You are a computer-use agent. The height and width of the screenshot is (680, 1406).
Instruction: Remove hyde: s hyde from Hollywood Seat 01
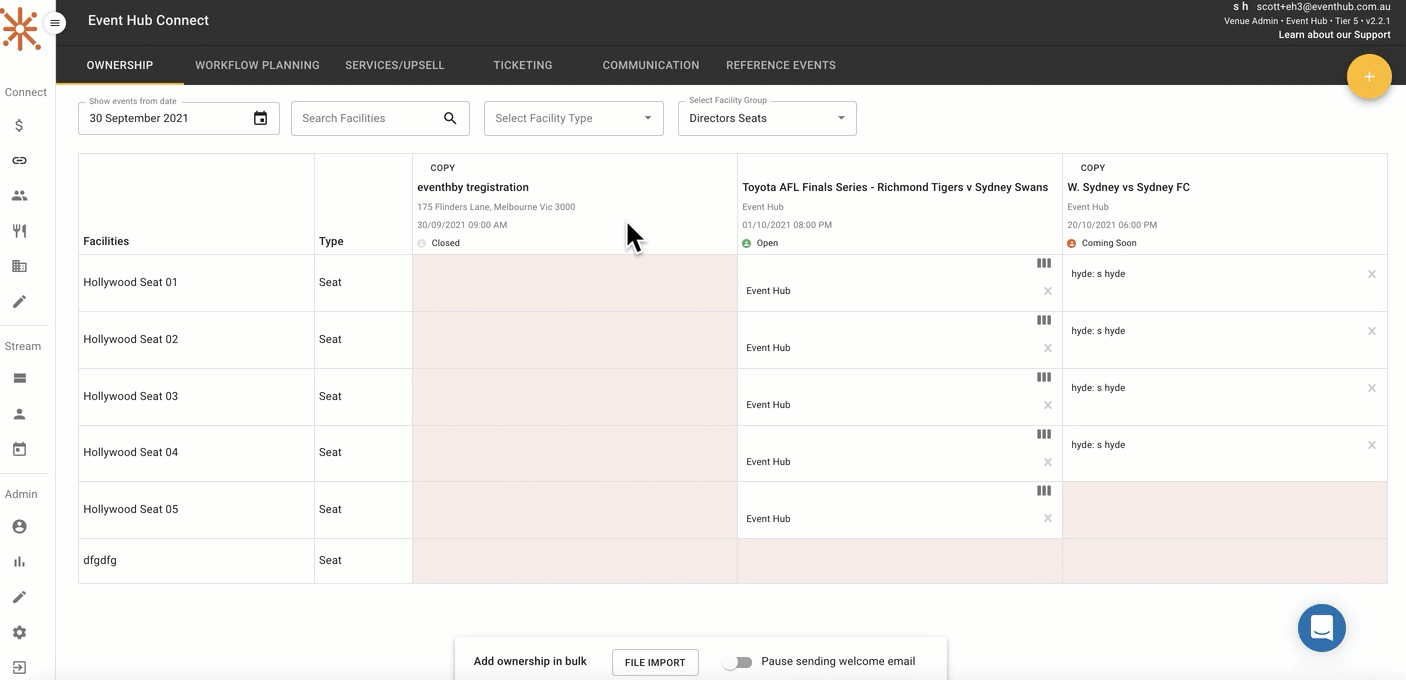tap(1372, 274)
